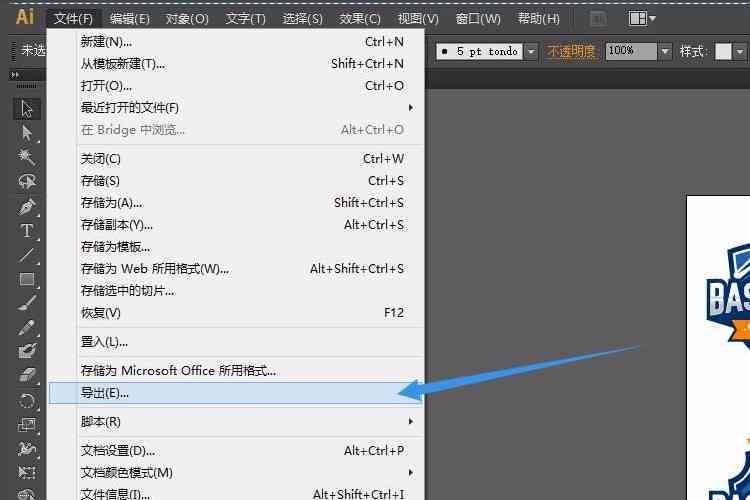Expand 文档颜色模式(M) submenu
Viewport: 750px width, 500px height.
(236, 473)
